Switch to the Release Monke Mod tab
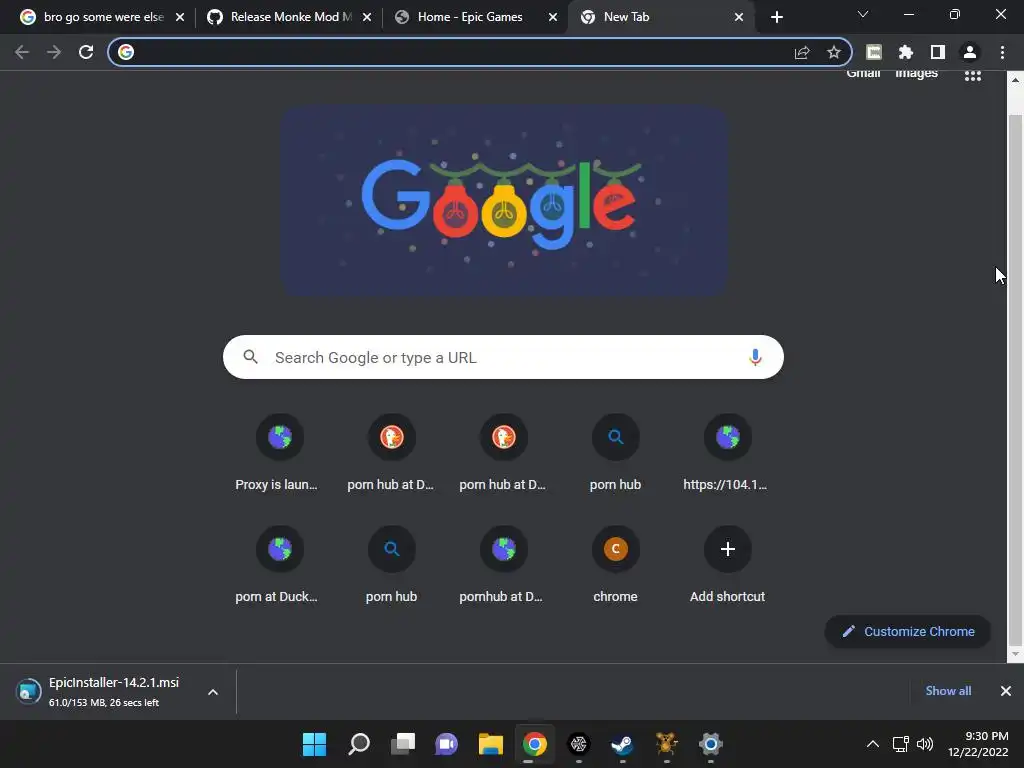This screenshot has height=768, width=1024. point(287,17)
